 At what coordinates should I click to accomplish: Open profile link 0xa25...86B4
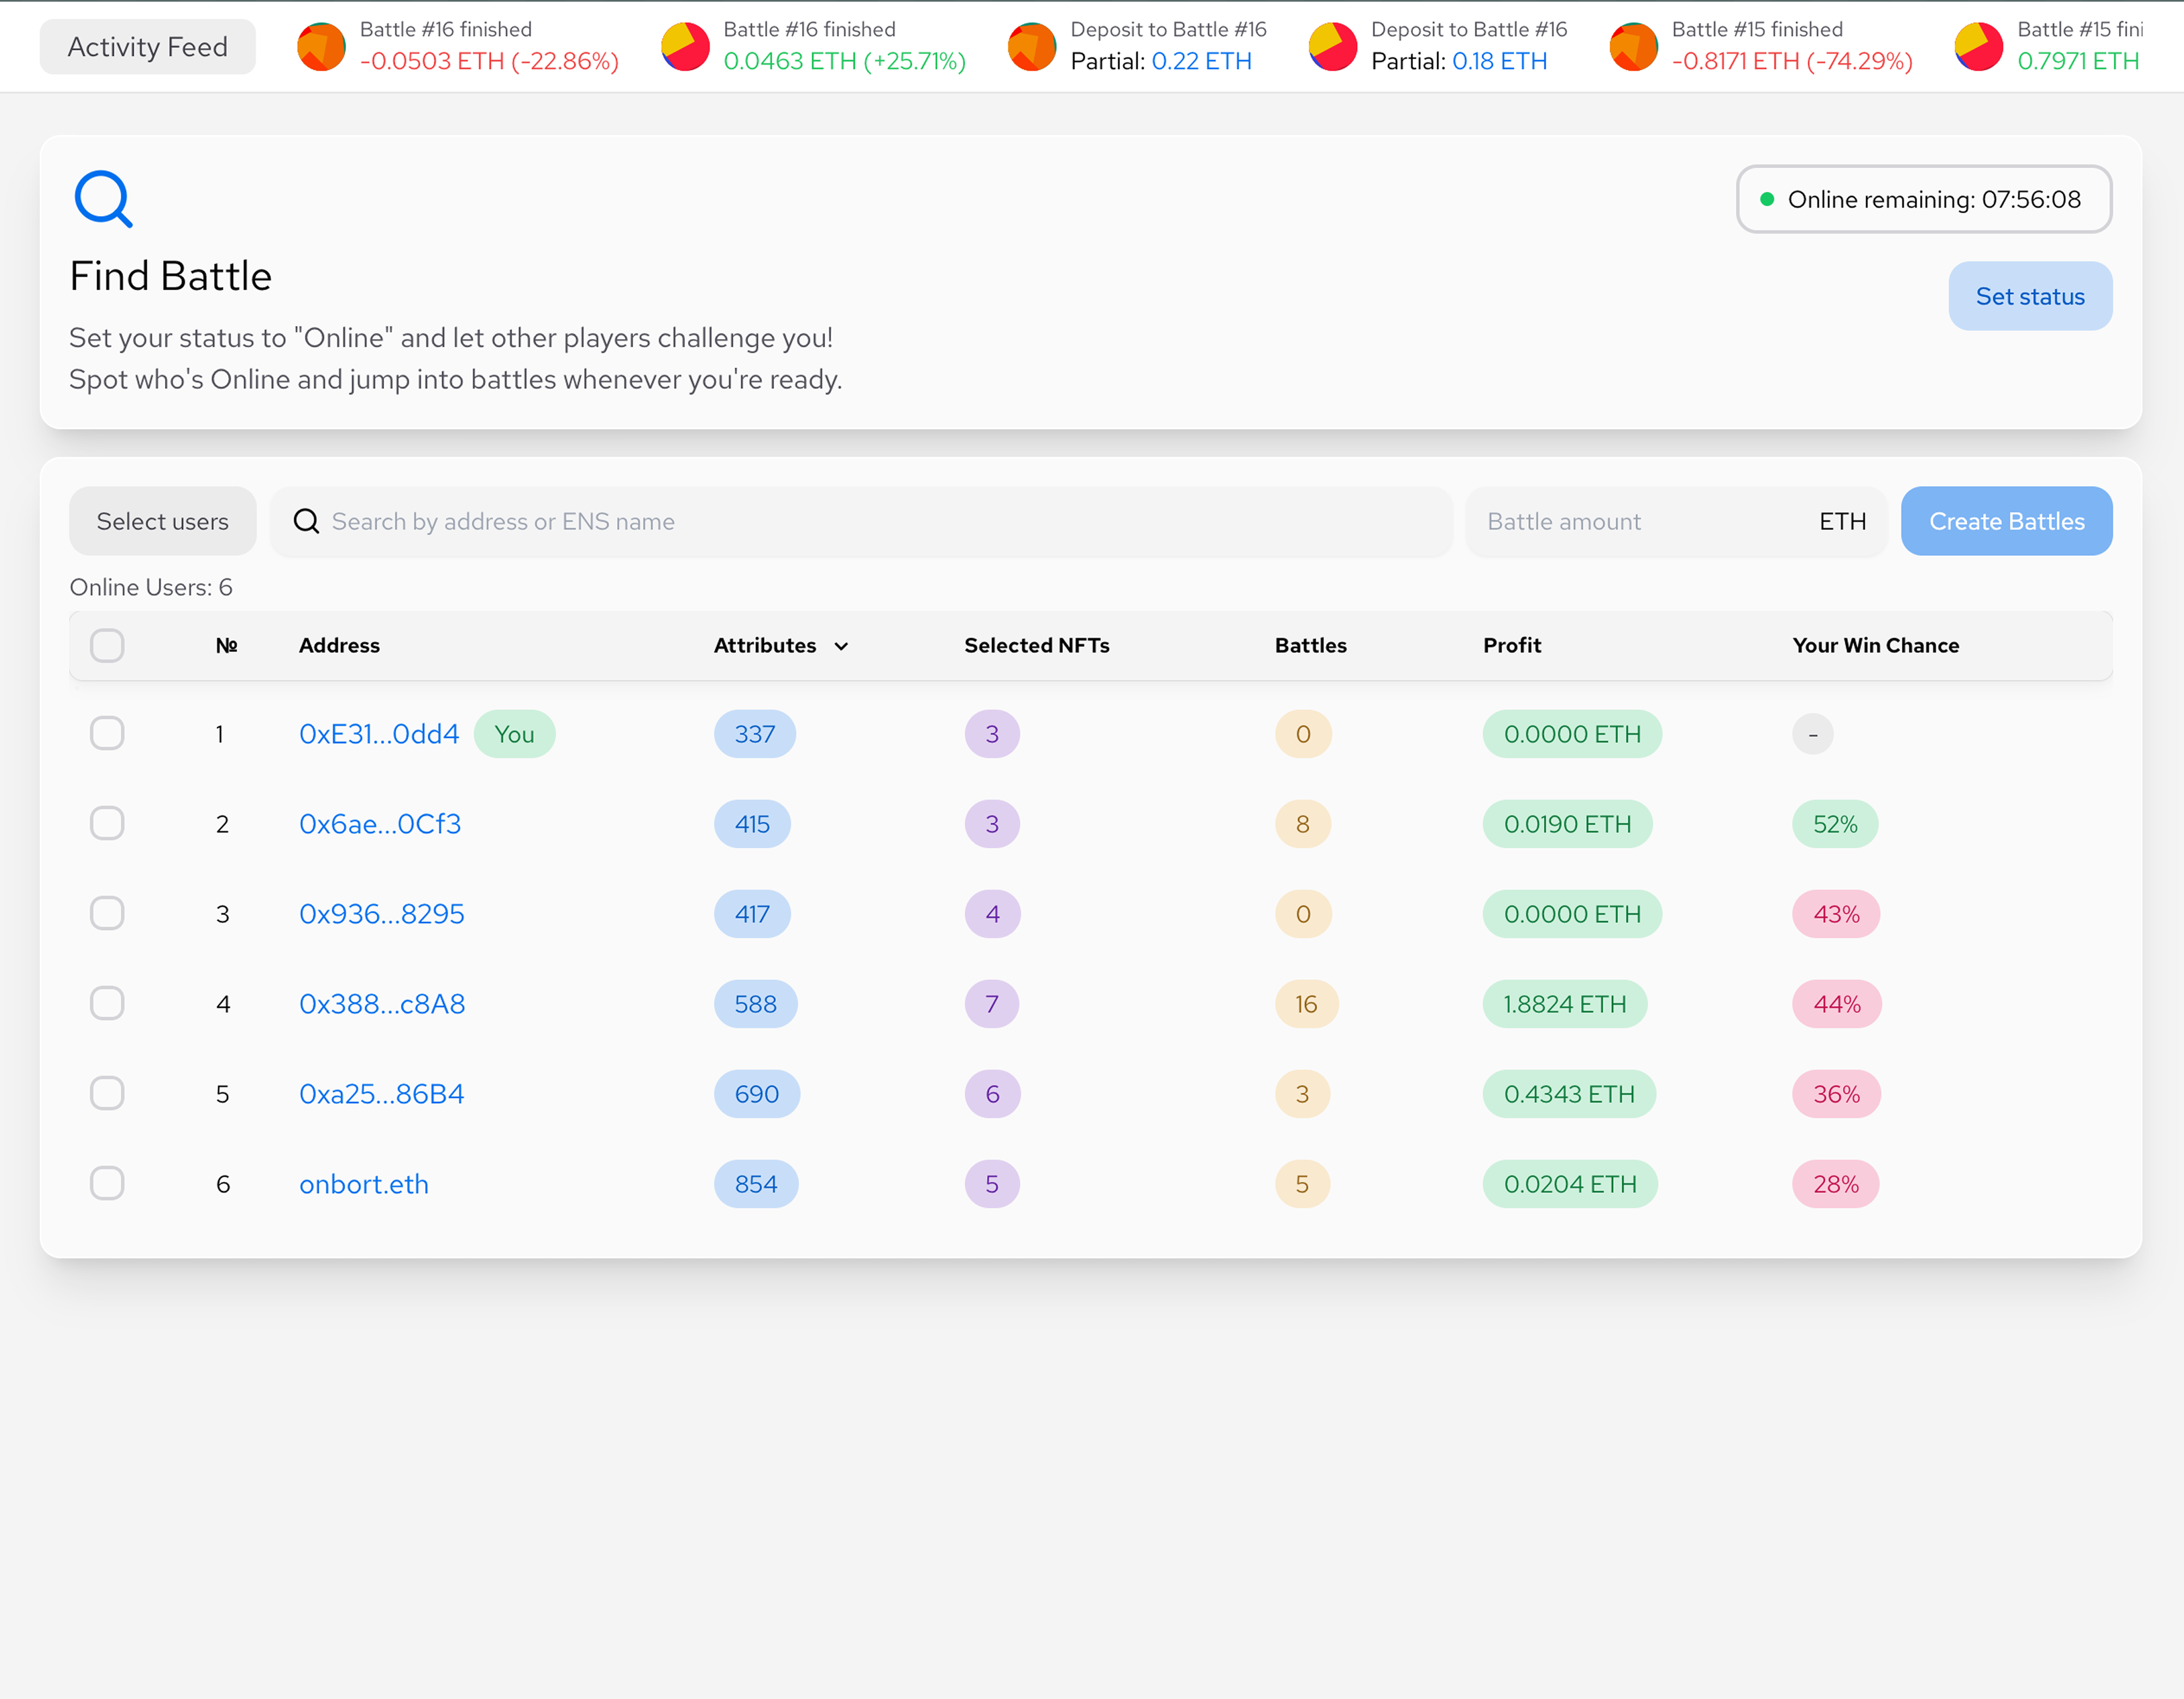[x=381, y=1093]
